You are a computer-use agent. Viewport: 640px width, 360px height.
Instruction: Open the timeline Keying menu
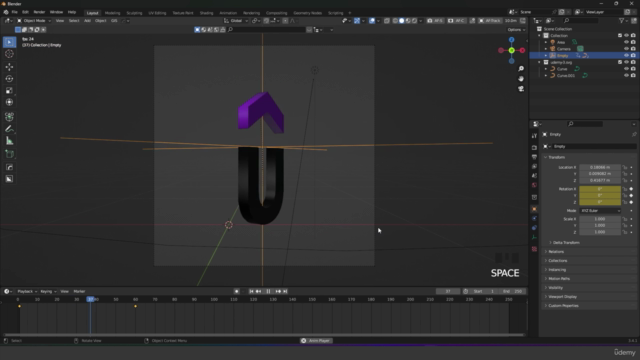(x=48, y=291)
